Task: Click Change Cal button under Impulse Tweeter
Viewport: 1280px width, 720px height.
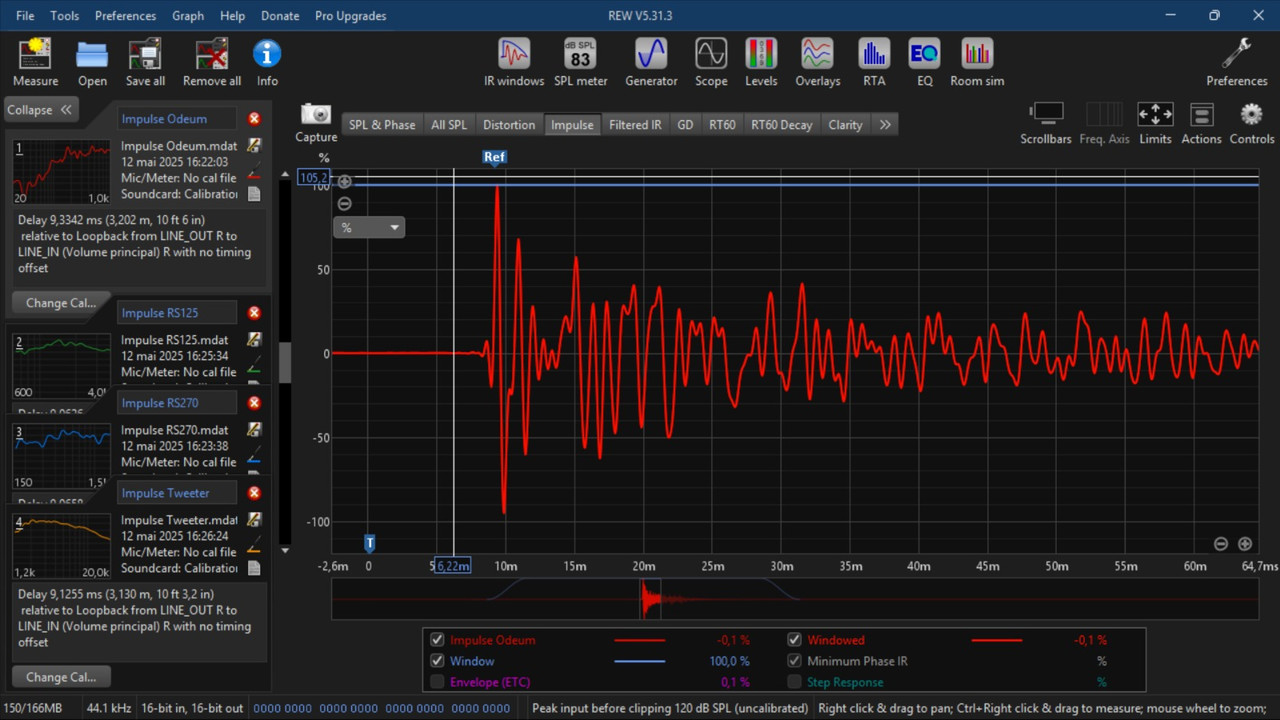Action: point(61,677)
